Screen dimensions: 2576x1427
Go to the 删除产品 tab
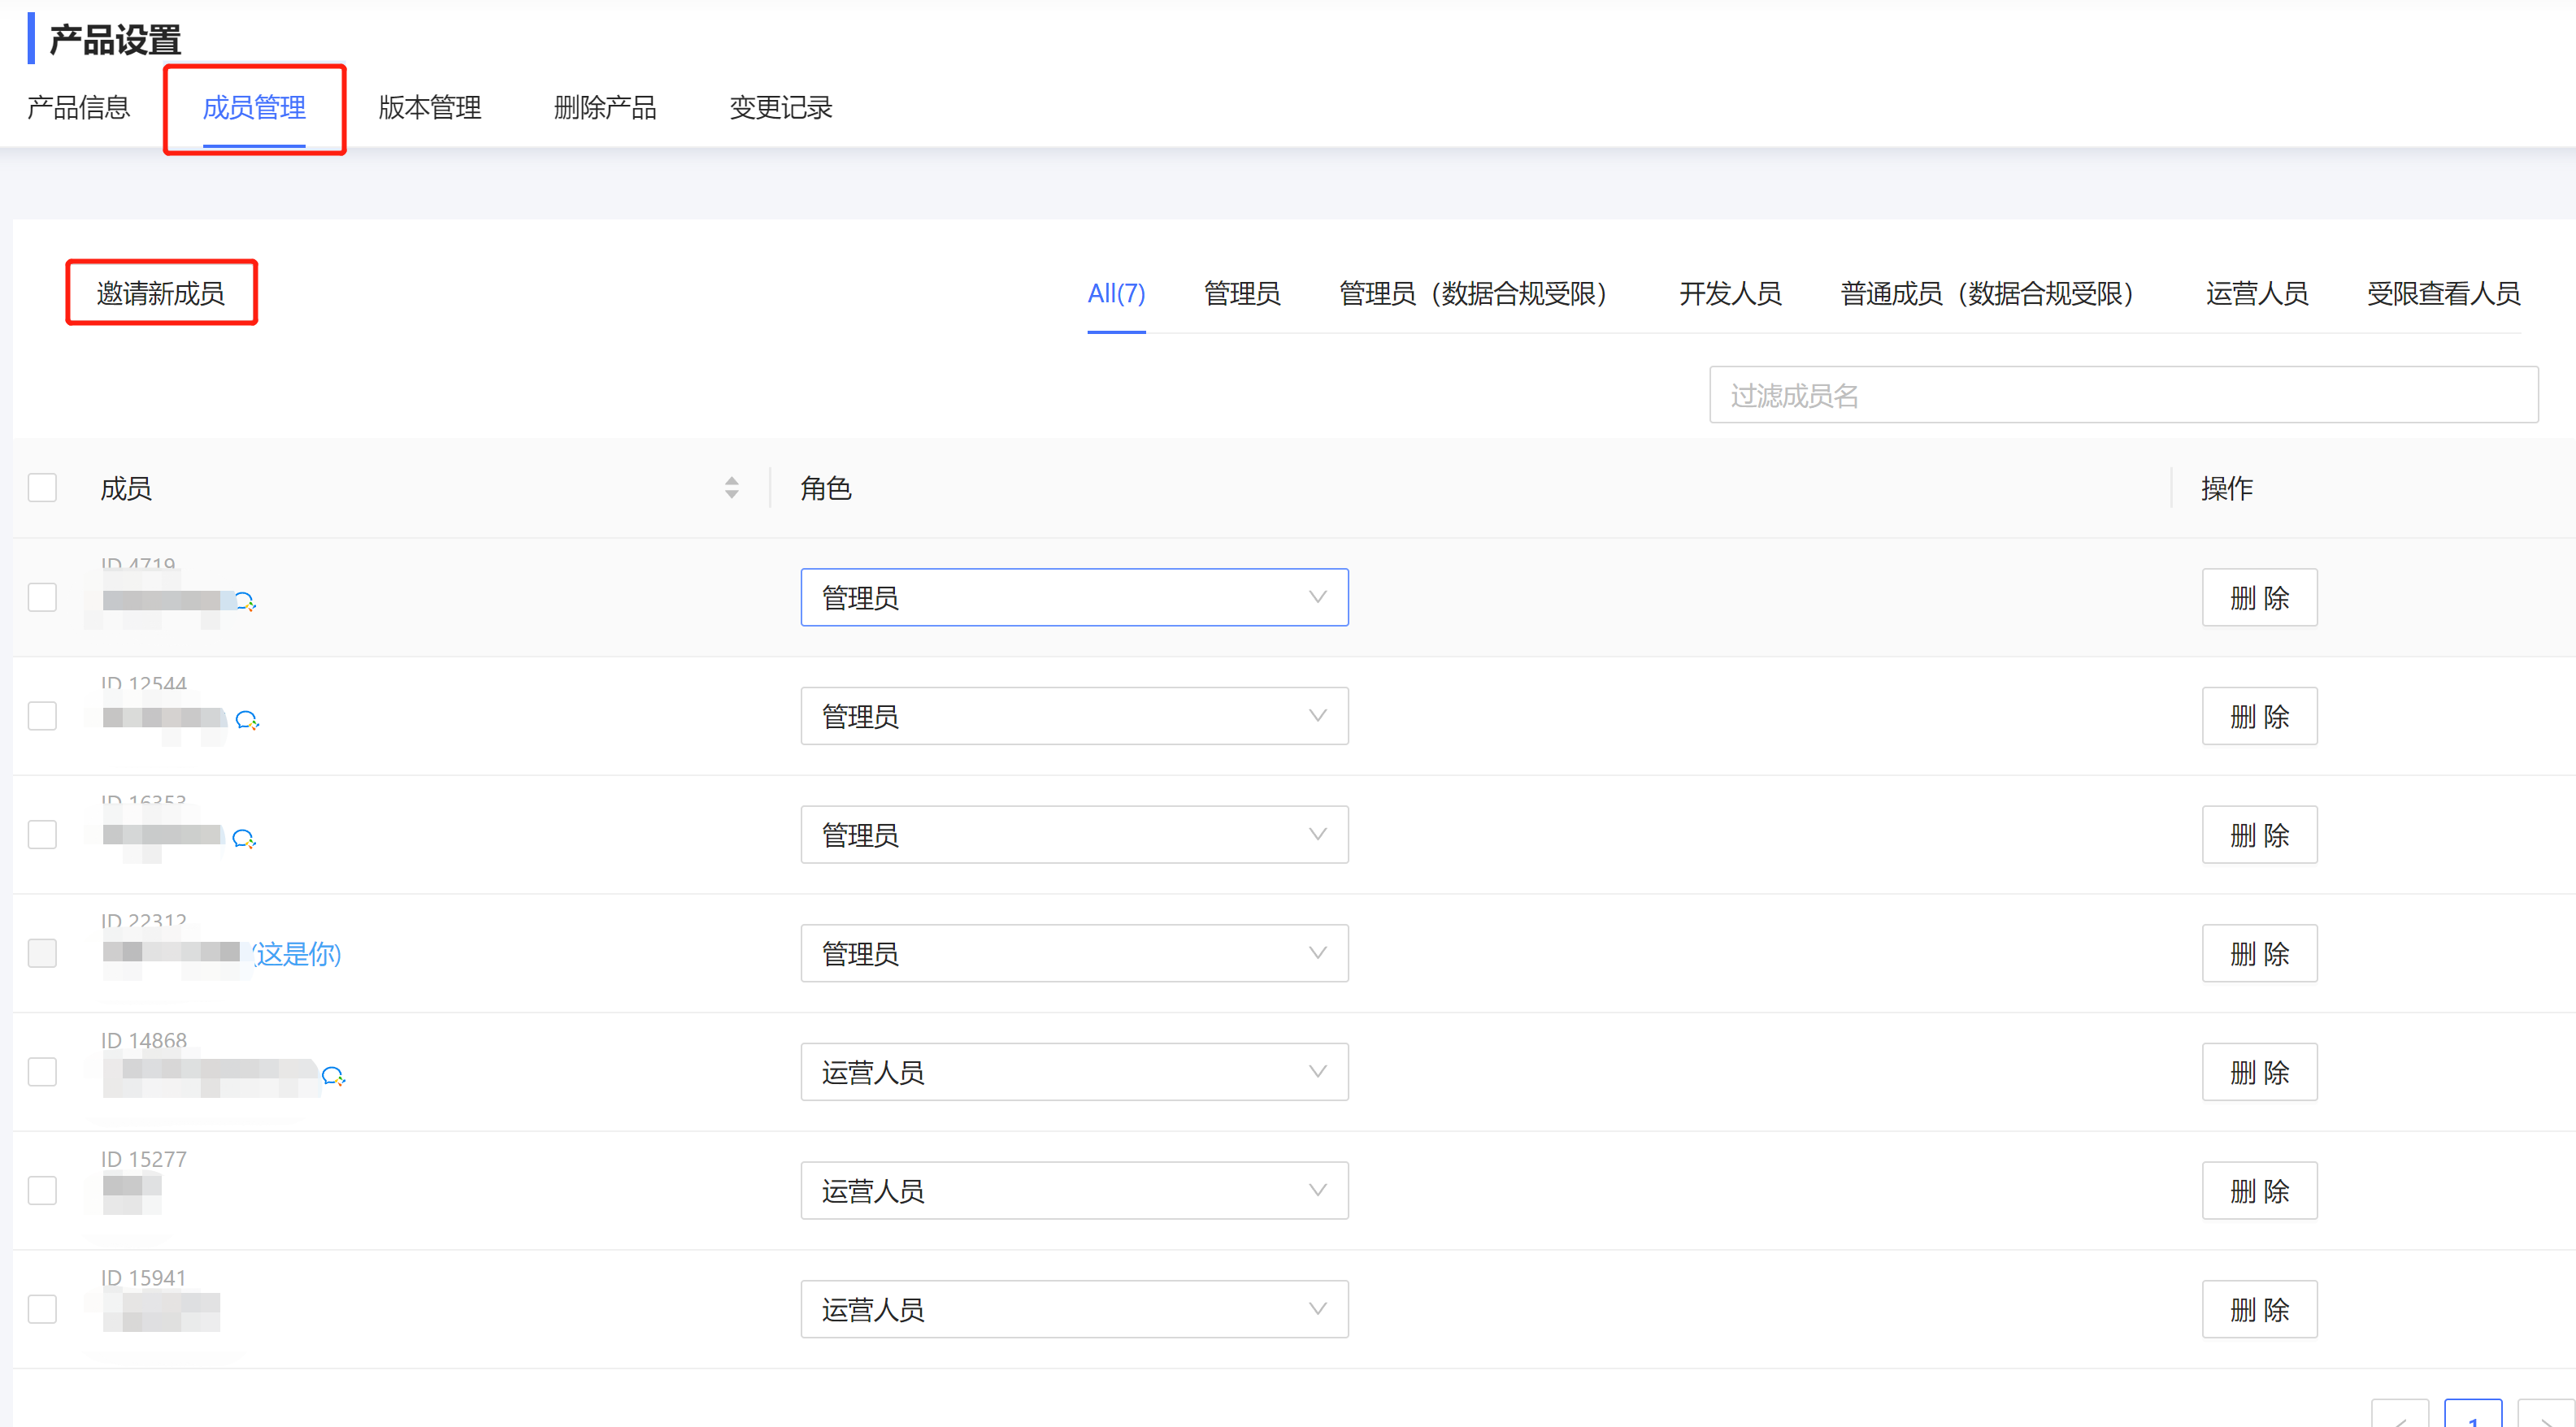(605, 107)
